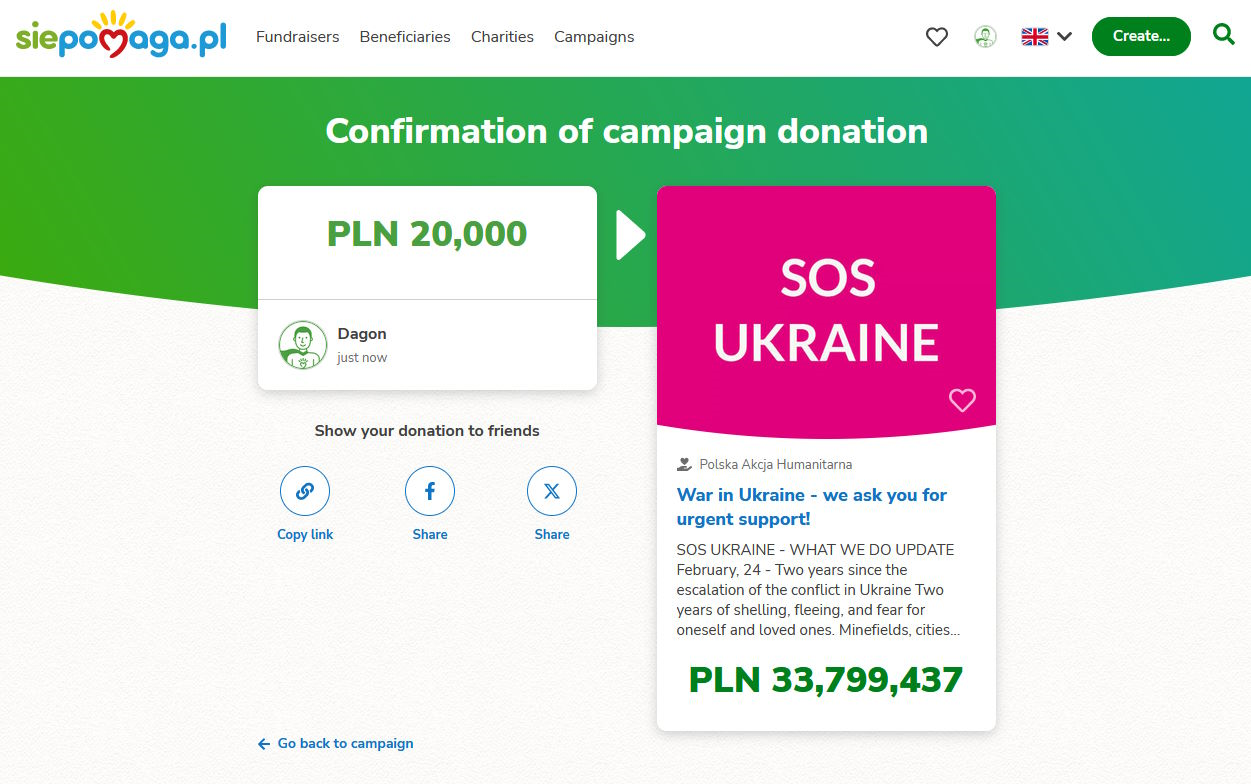1251x784 pixels.
Task: Toggle the heart on SOS Ukraine card
Action: click(962, 400)
